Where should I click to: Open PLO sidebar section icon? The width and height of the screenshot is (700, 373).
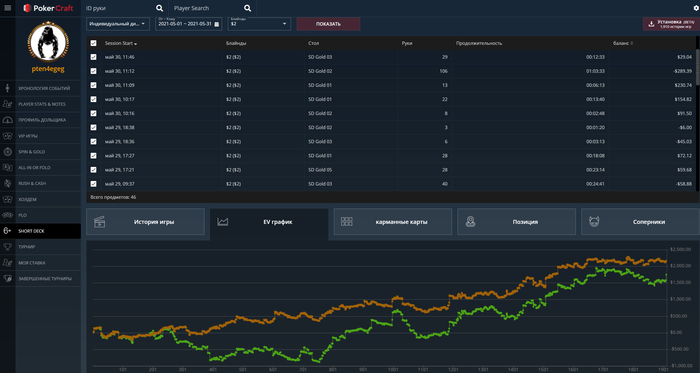pos(7,215)
